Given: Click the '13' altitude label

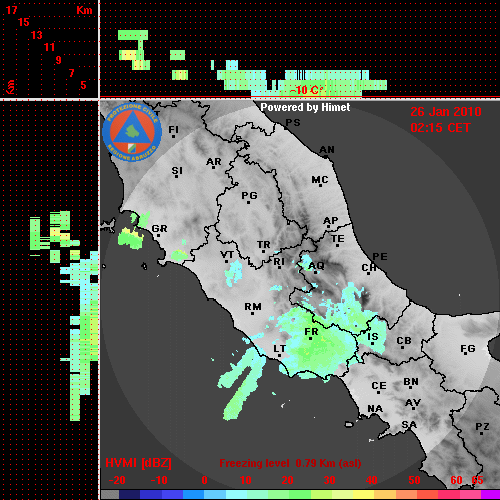Looking at the screenshot, I should [x=37, y=35].
